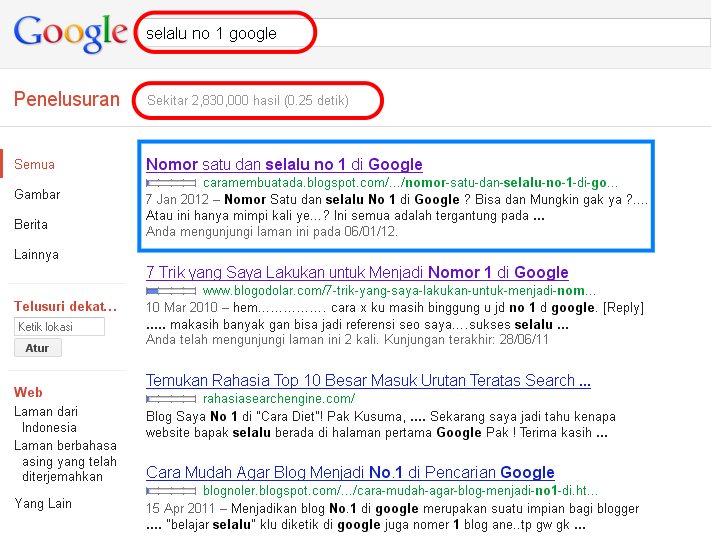Click the Atur button
The height and width of the screenshot is (537, 711).
[x=38, y=348]
